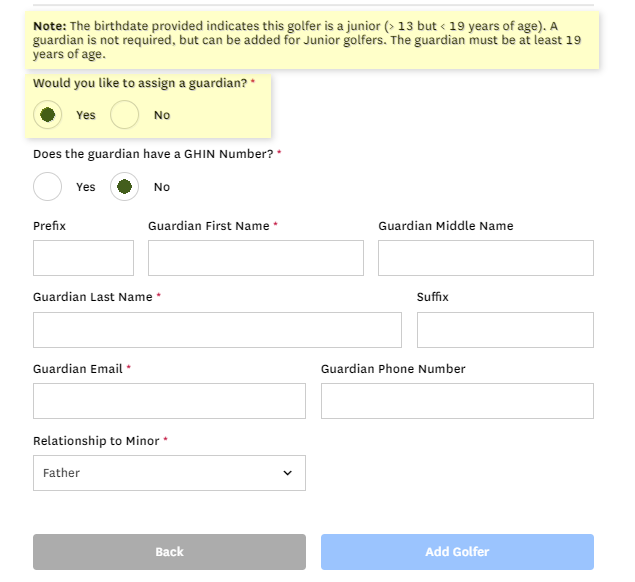Open the Relationship to Minor dropdown
Image resolution: width=635 pixels, height=582 pixels.
coord(169,473)
